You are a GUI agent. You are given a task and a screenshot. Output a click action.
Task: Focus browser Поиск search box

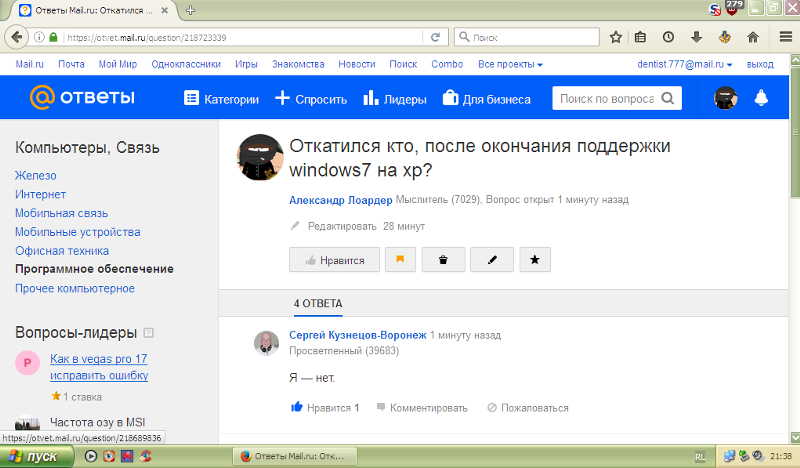pyautogui.click(x=527, y=37)
